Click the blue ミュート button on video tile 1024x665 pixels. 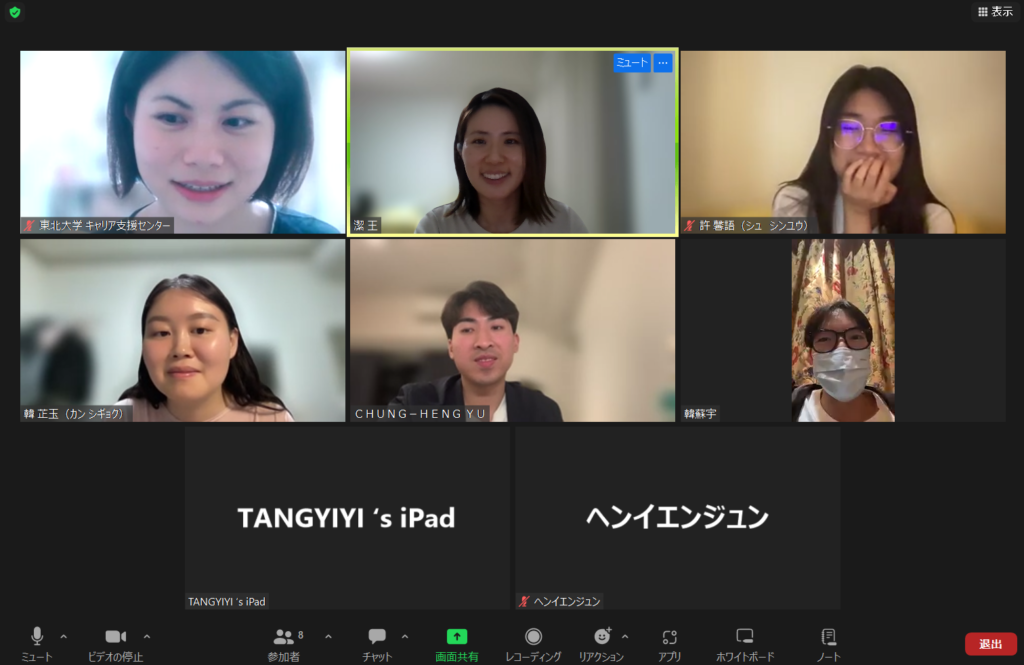(631, 62)
